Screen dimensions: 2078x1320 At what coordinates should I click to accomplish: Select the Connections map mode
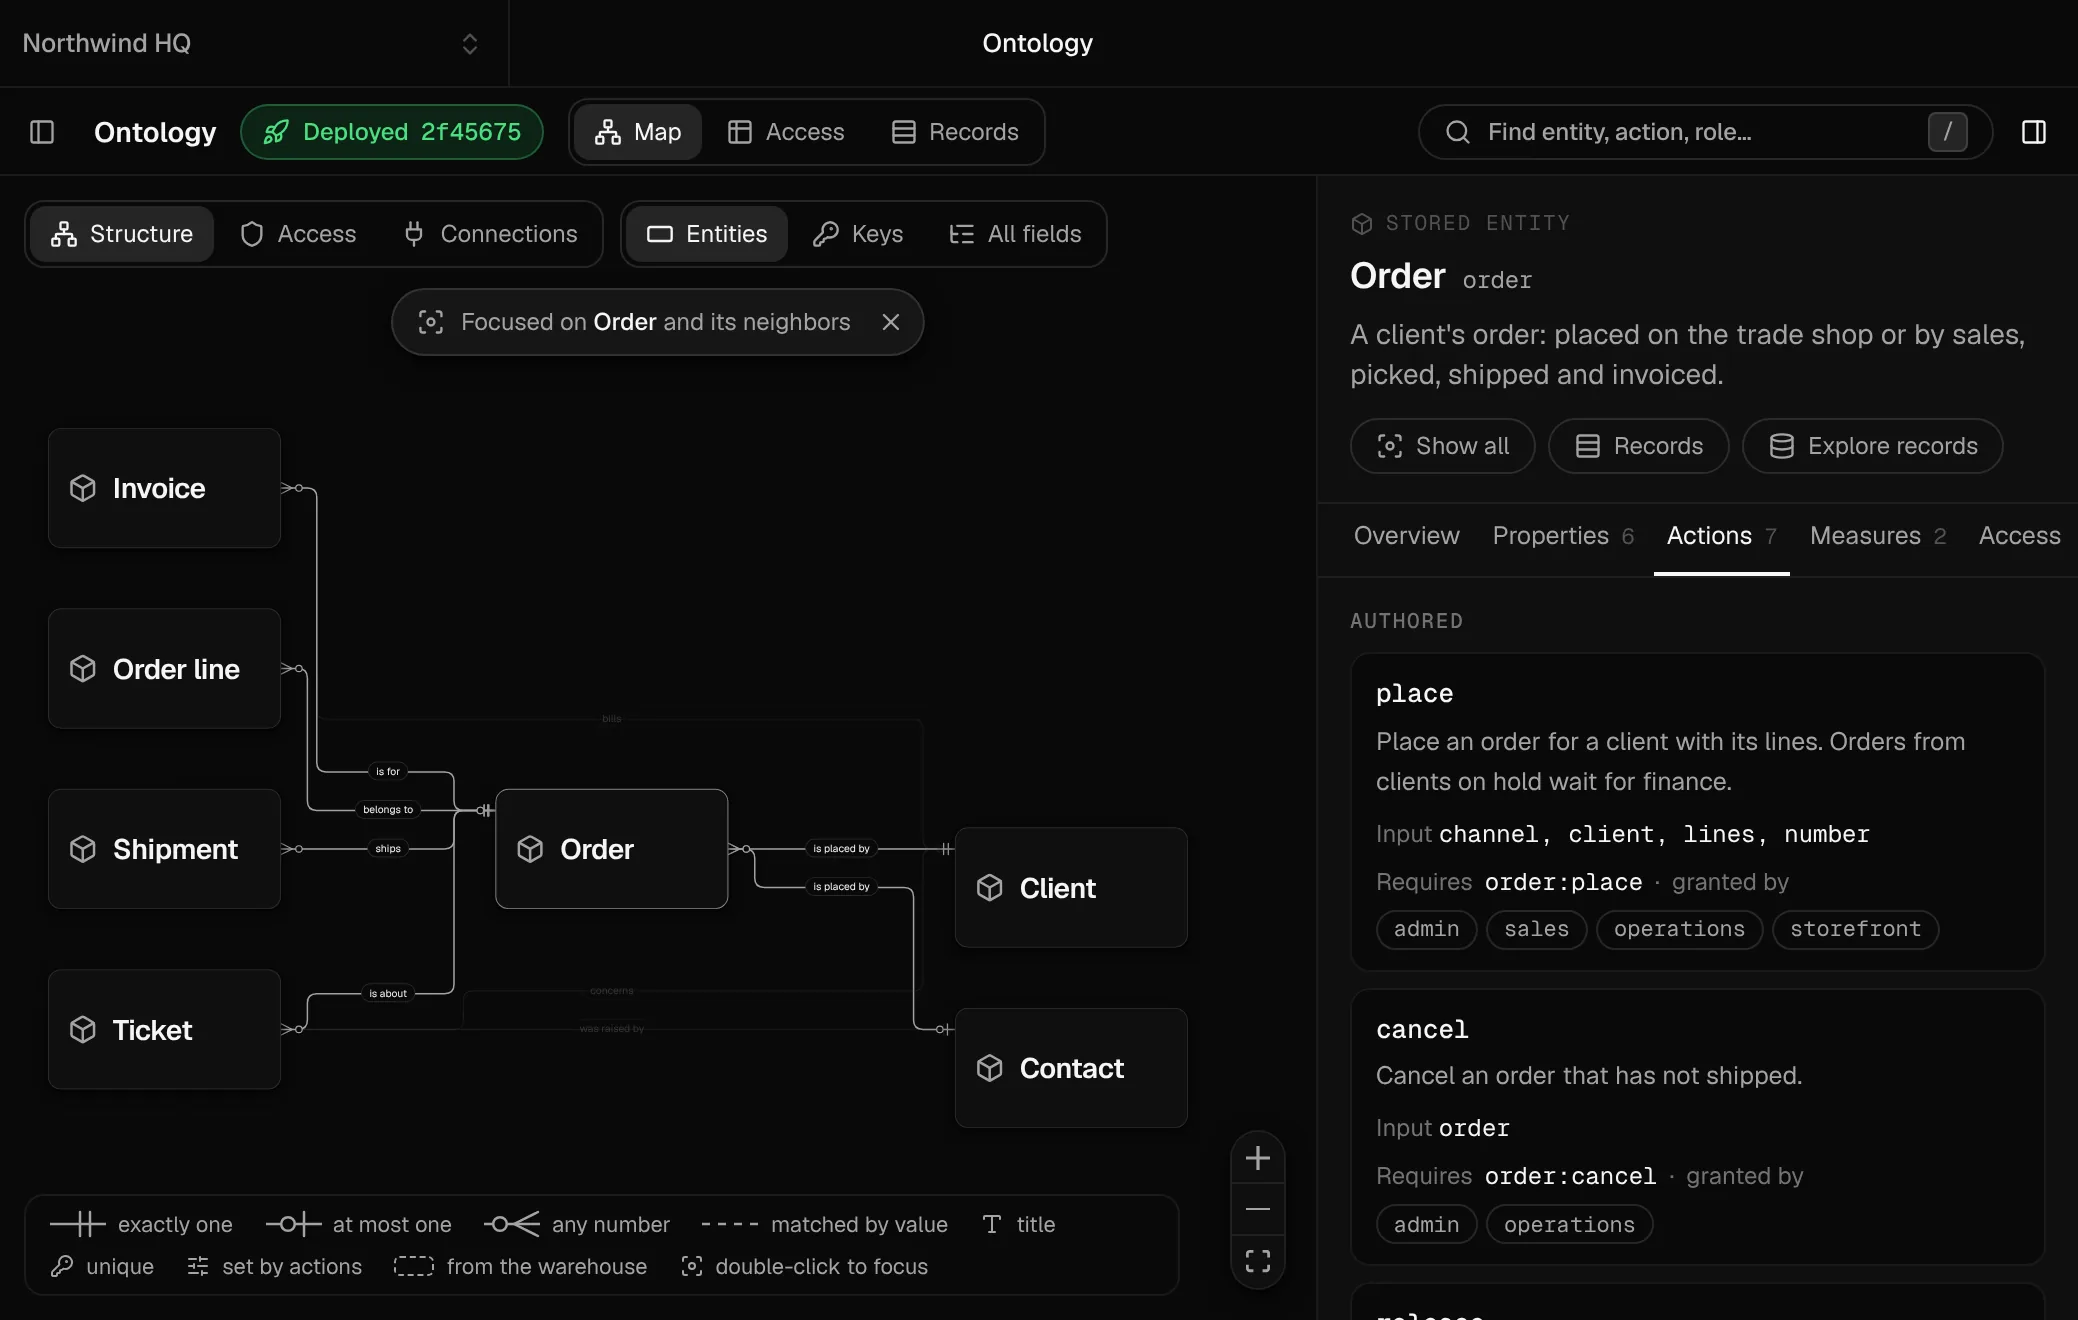[490, 234]
